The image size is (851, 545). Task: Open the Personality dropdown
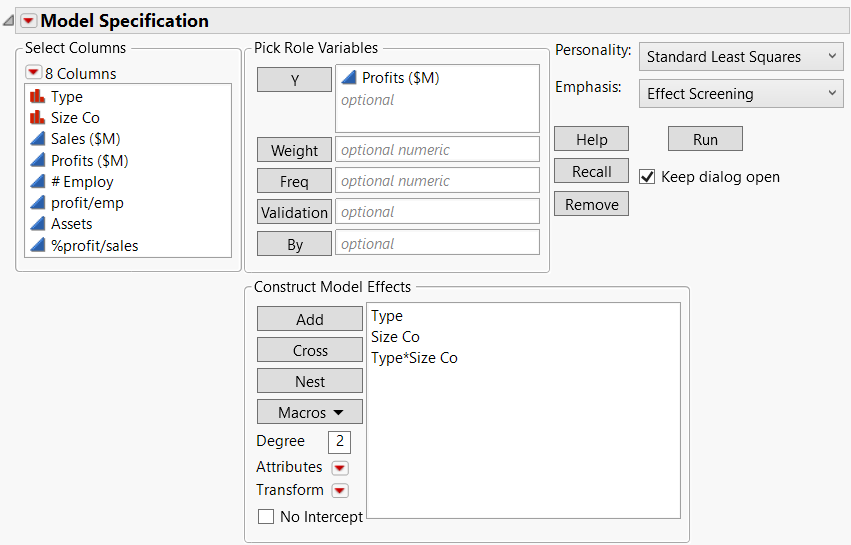741,57
